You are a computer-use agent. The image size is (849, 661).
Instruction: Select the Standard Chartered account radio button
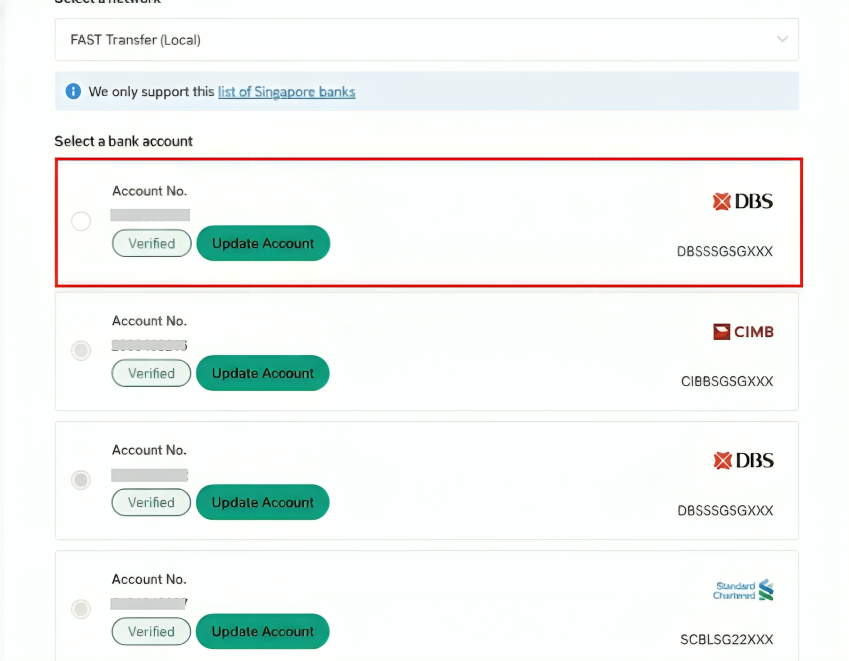click(x=81, y=609)
